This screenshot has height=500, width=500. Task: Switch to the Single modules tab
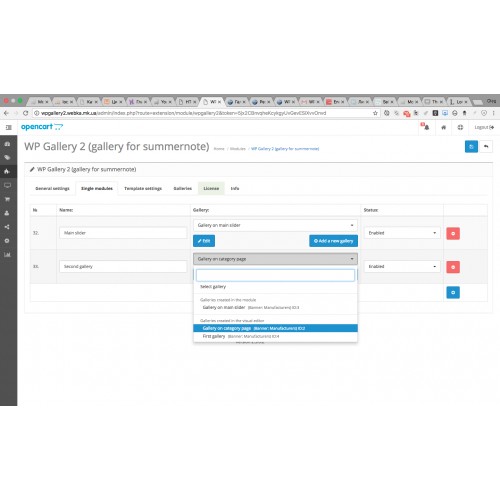click(97, 188)
